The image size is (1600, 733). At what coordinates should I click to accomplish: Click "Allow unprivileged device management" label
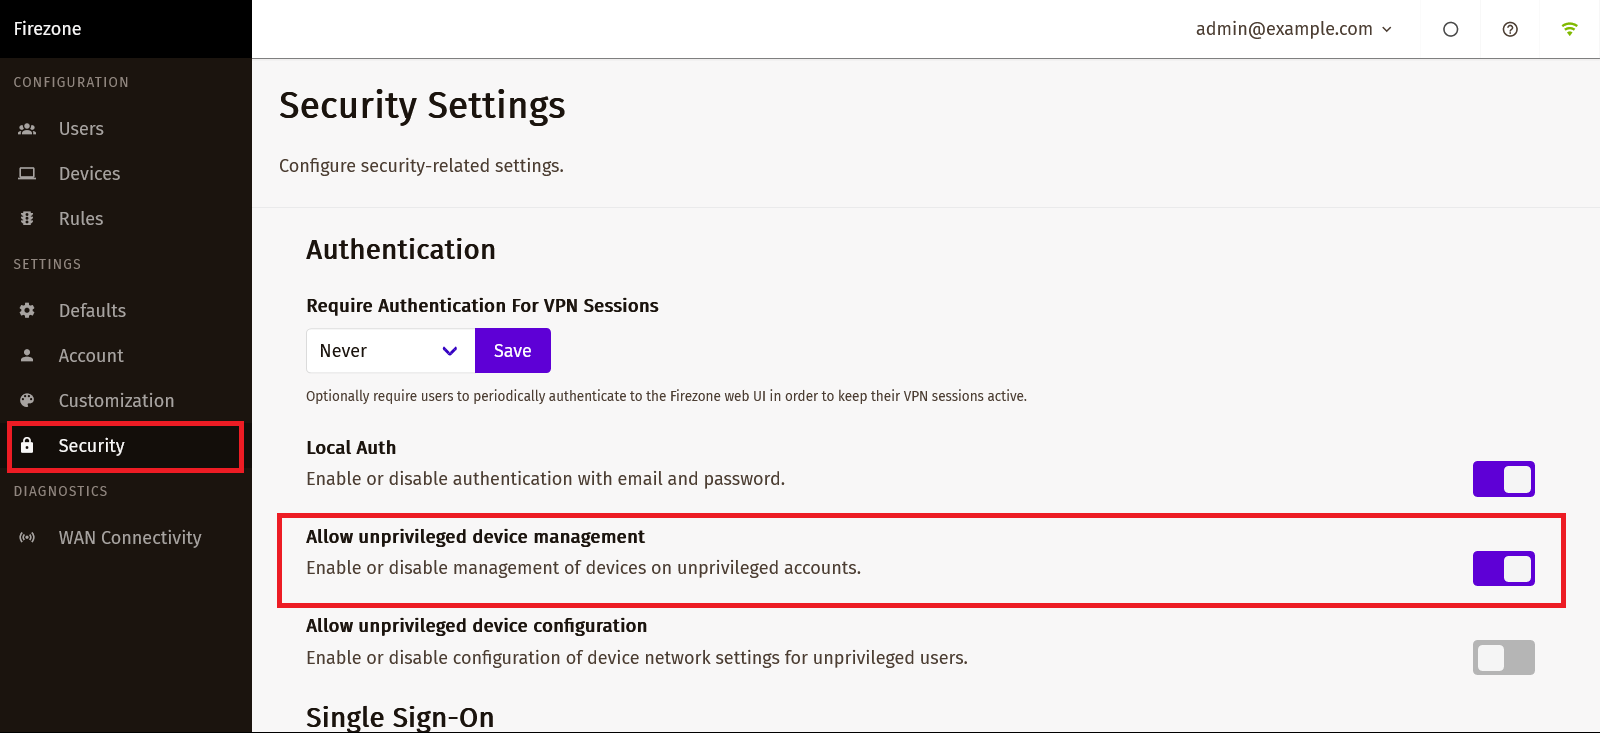point(475,537)
